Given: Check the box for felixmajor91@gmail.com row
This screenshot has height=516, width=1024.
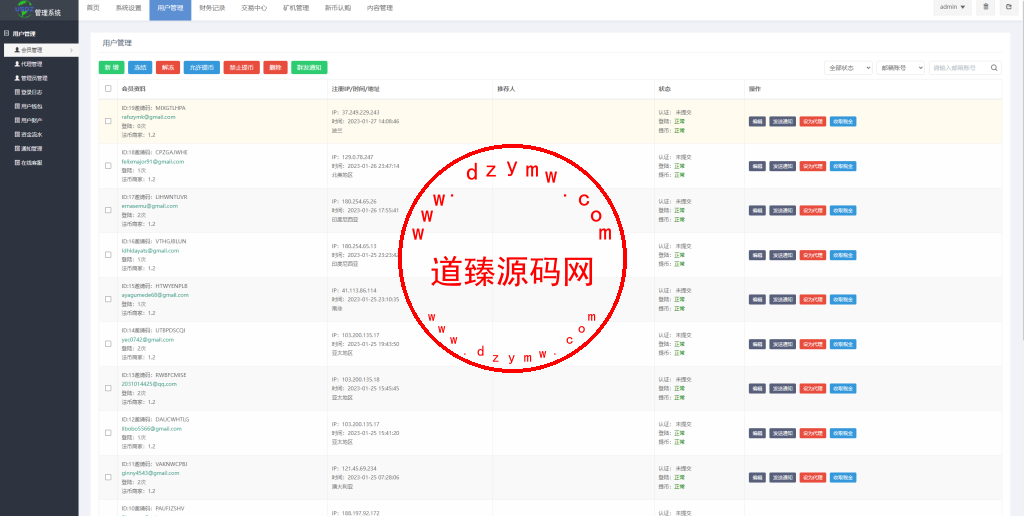Looking at the screenshot, I should (x=108, y=166).
